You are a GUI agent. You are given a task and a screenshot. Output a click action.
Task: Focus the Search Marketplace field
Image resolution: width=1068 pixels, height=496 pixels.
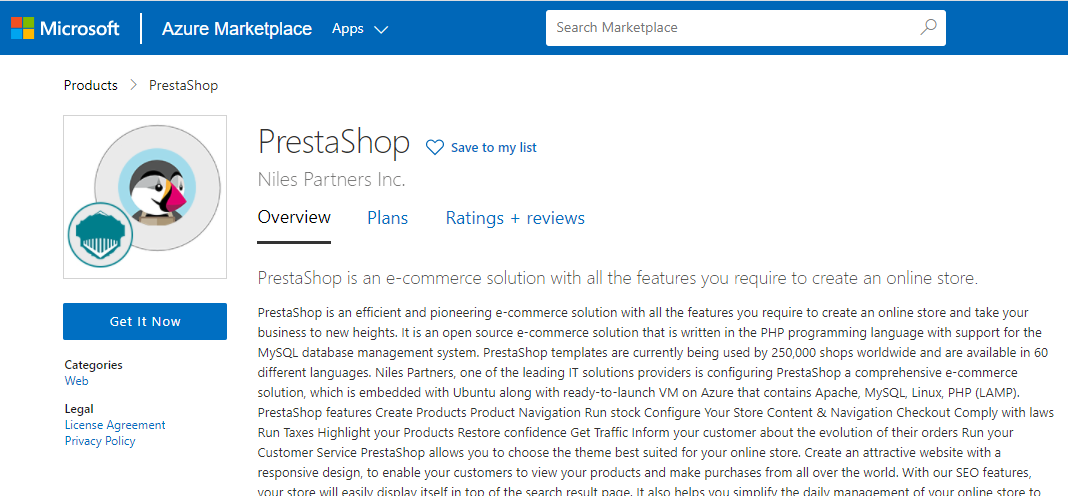pos(730,28)
